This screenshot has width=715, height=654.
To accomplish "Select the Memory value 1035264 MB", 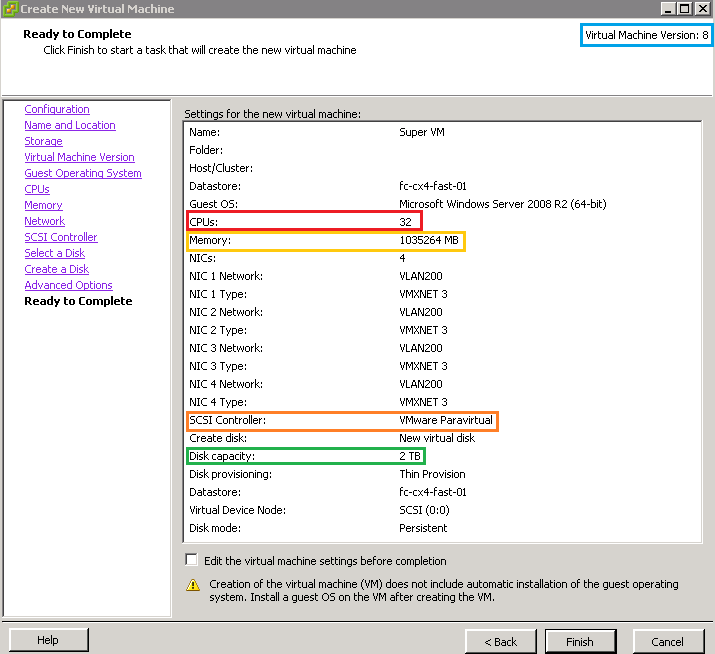I will [429, 240].
